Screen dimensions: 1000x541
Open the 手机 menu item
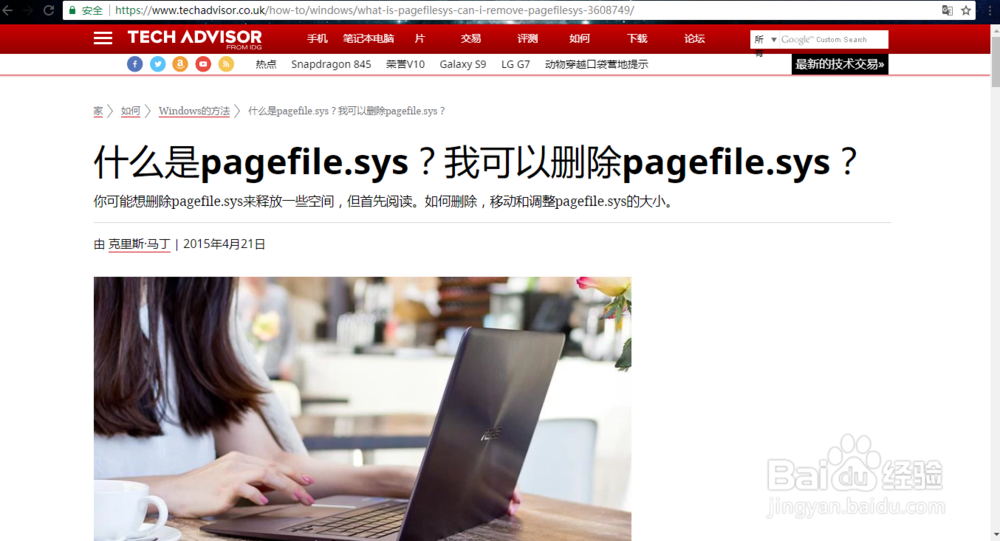[317, 39]
